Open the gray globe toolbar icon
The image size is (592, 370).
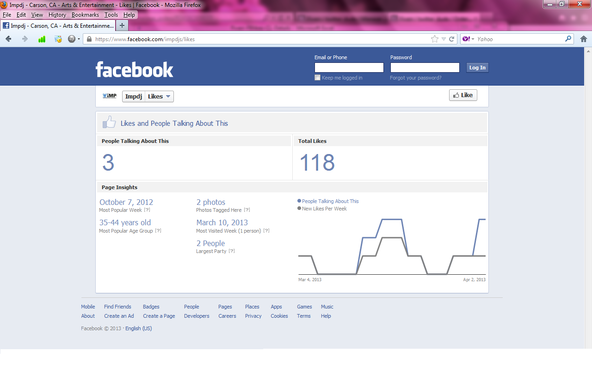72,39
